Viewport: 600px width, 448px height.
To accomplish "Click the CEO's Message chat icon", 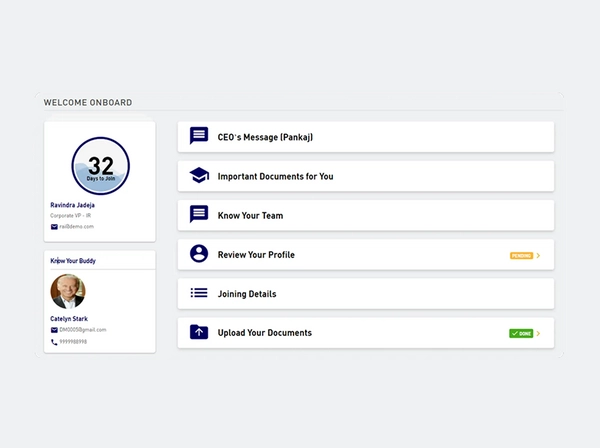I will coord(199,136).
